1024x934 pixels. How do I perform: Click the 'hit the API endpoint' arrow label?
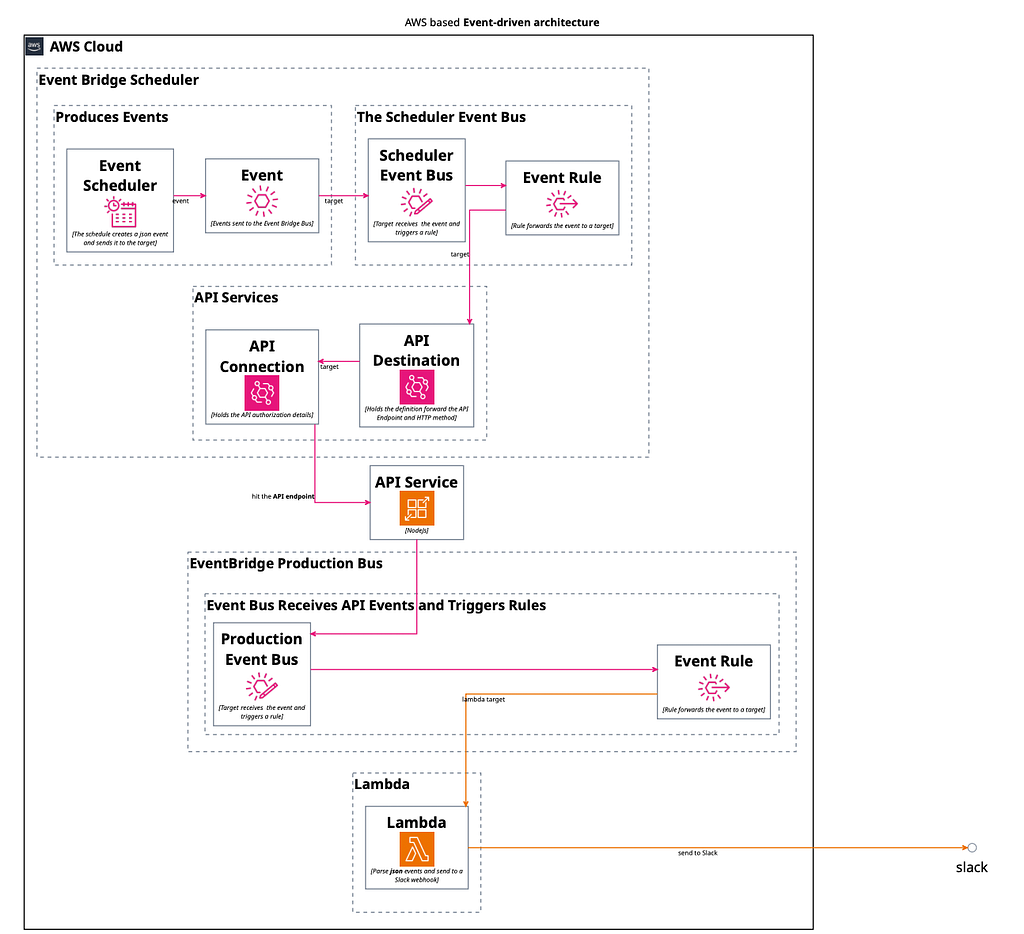coord(283,496)
